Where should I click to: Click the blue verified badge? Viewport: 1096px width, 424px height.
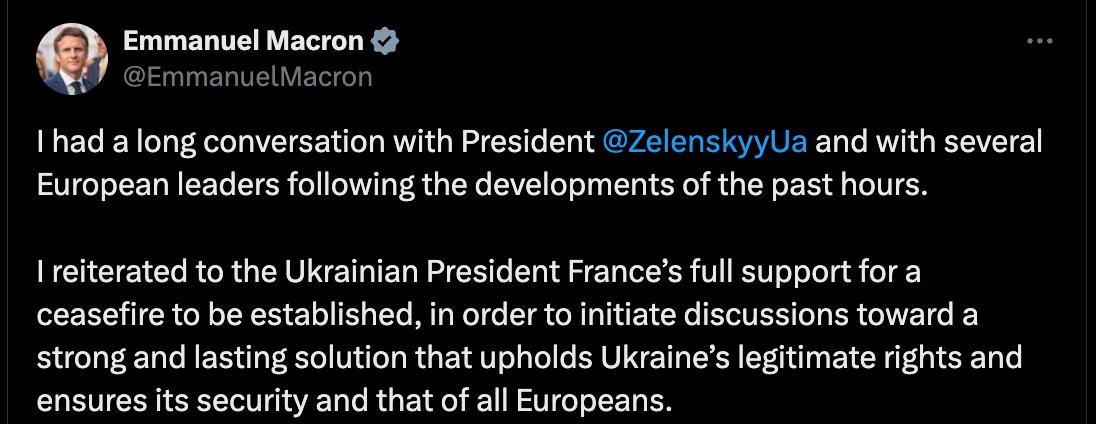pyautogui.click(x=385, y=41)
